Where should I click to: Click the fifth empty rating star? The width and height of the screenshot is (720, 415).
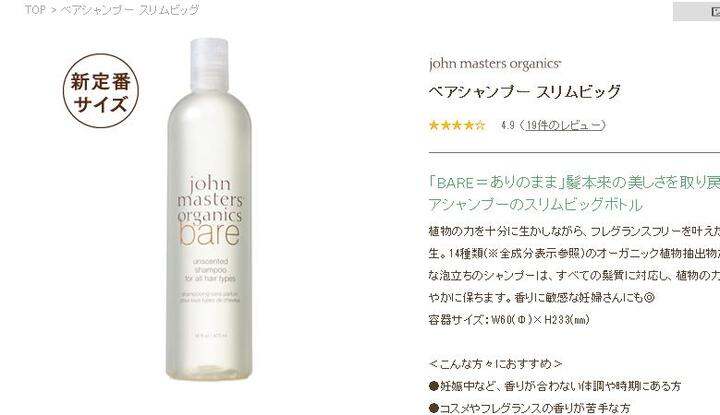480,125
